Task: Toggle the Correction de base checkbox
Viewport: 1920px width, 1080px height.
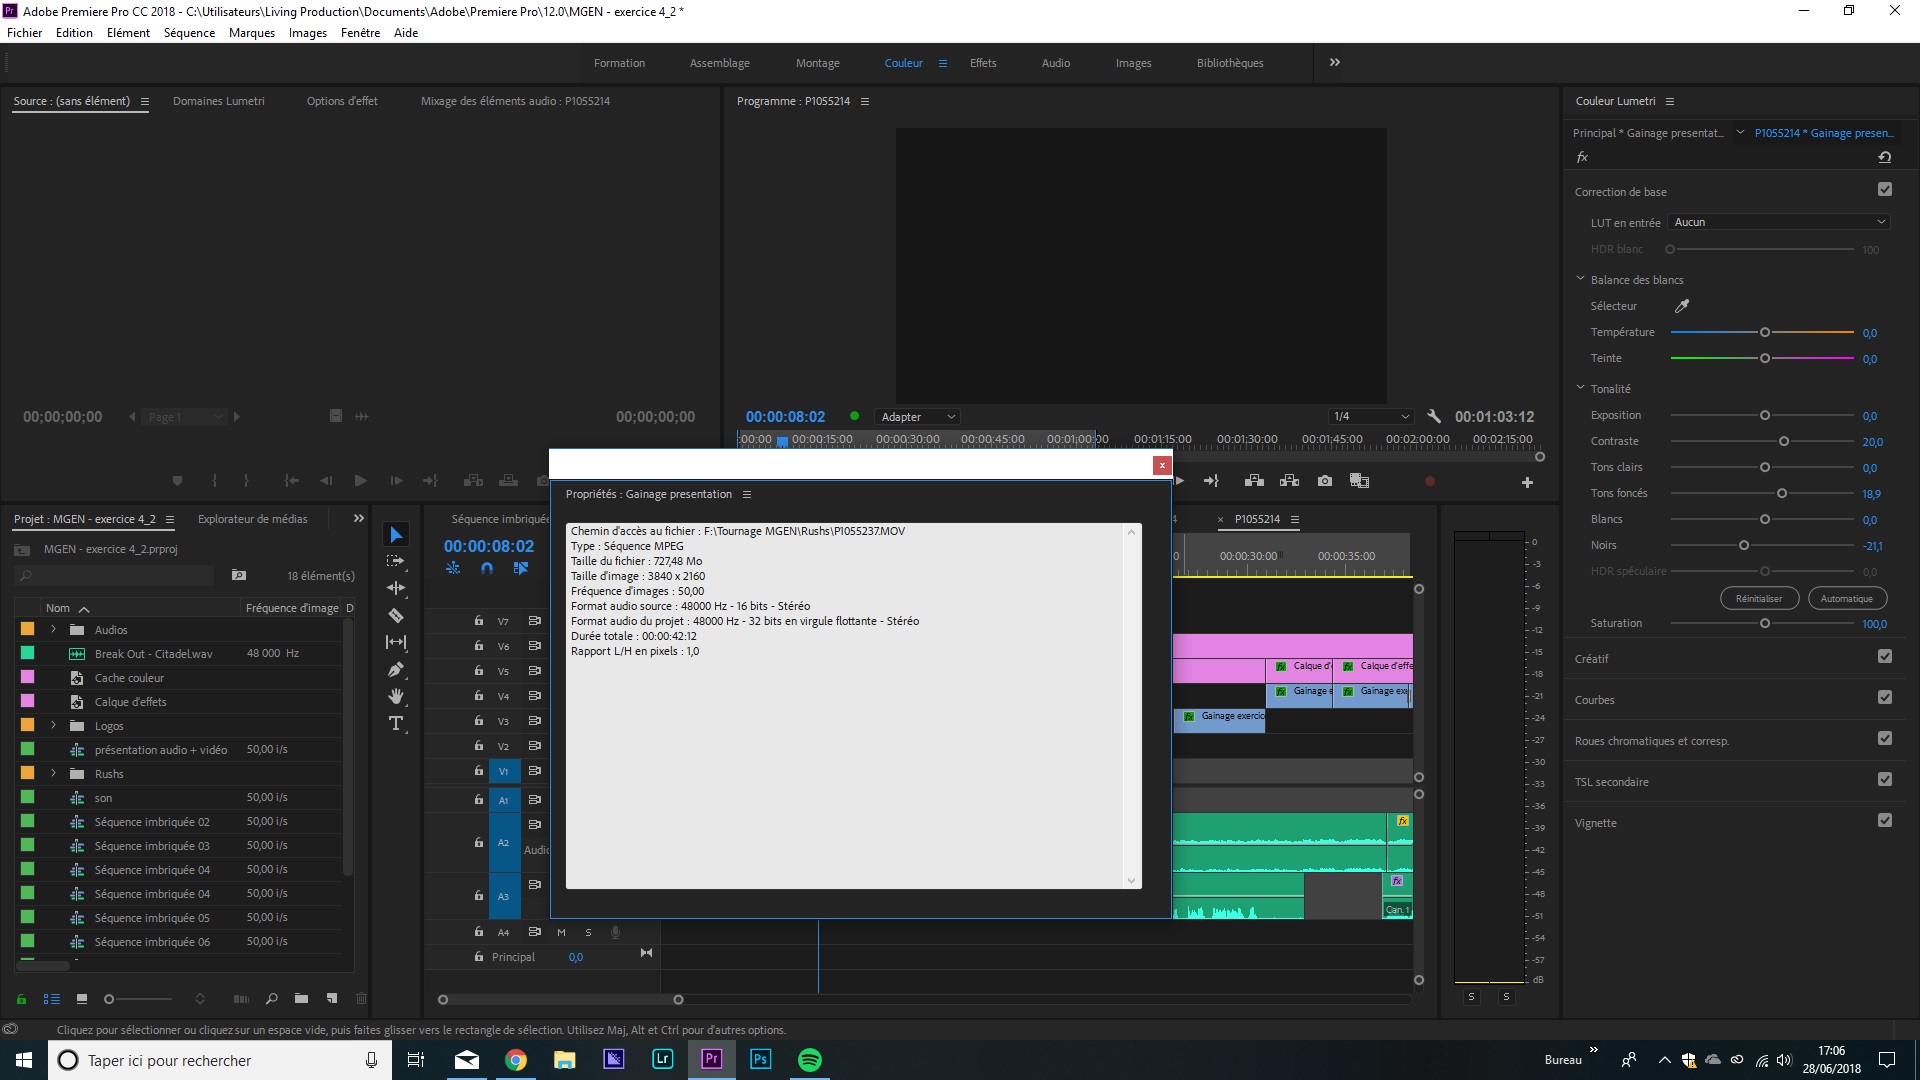Action: pyautogui.click(x=1885, y=190)
